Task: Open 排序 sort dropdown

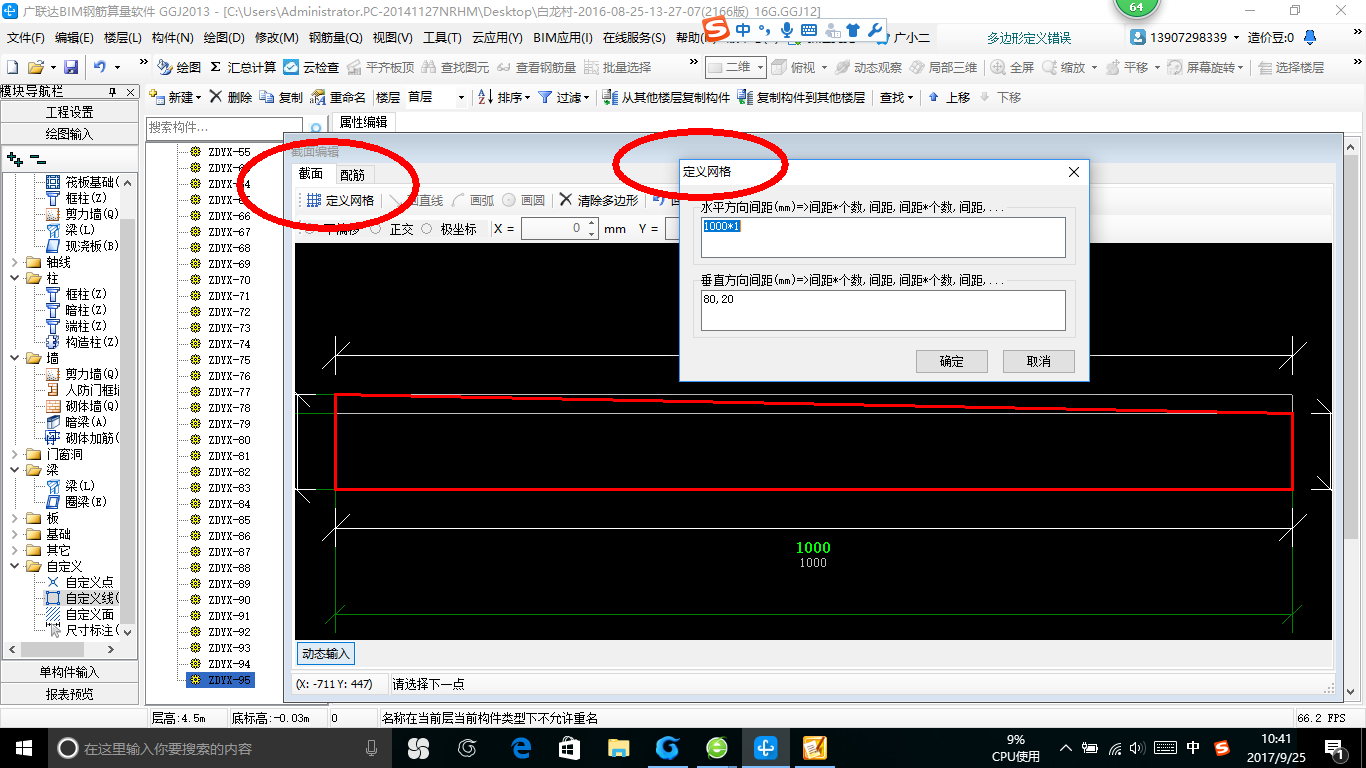Action: 505,97
